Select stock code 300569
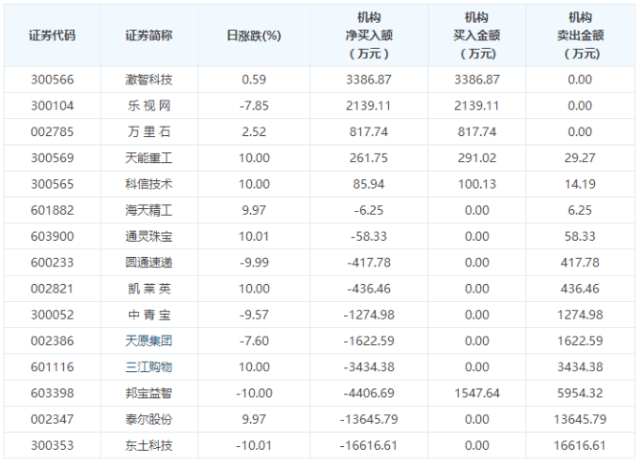This screenshot has width=640, height=464. (x=52, y=158)
